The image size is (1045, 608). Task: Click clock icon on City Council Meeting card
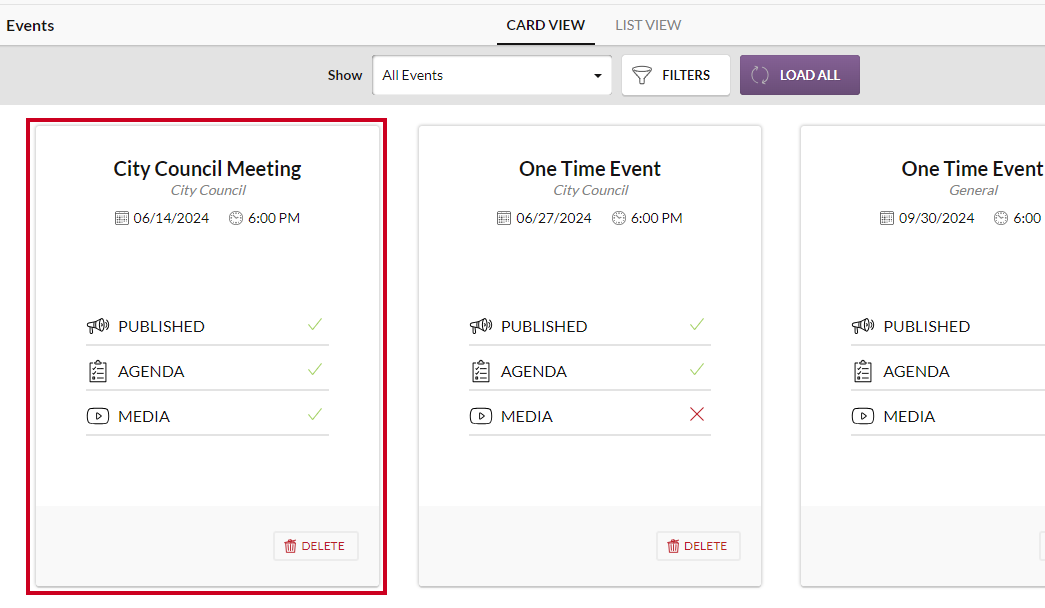(x=236, y=218)
